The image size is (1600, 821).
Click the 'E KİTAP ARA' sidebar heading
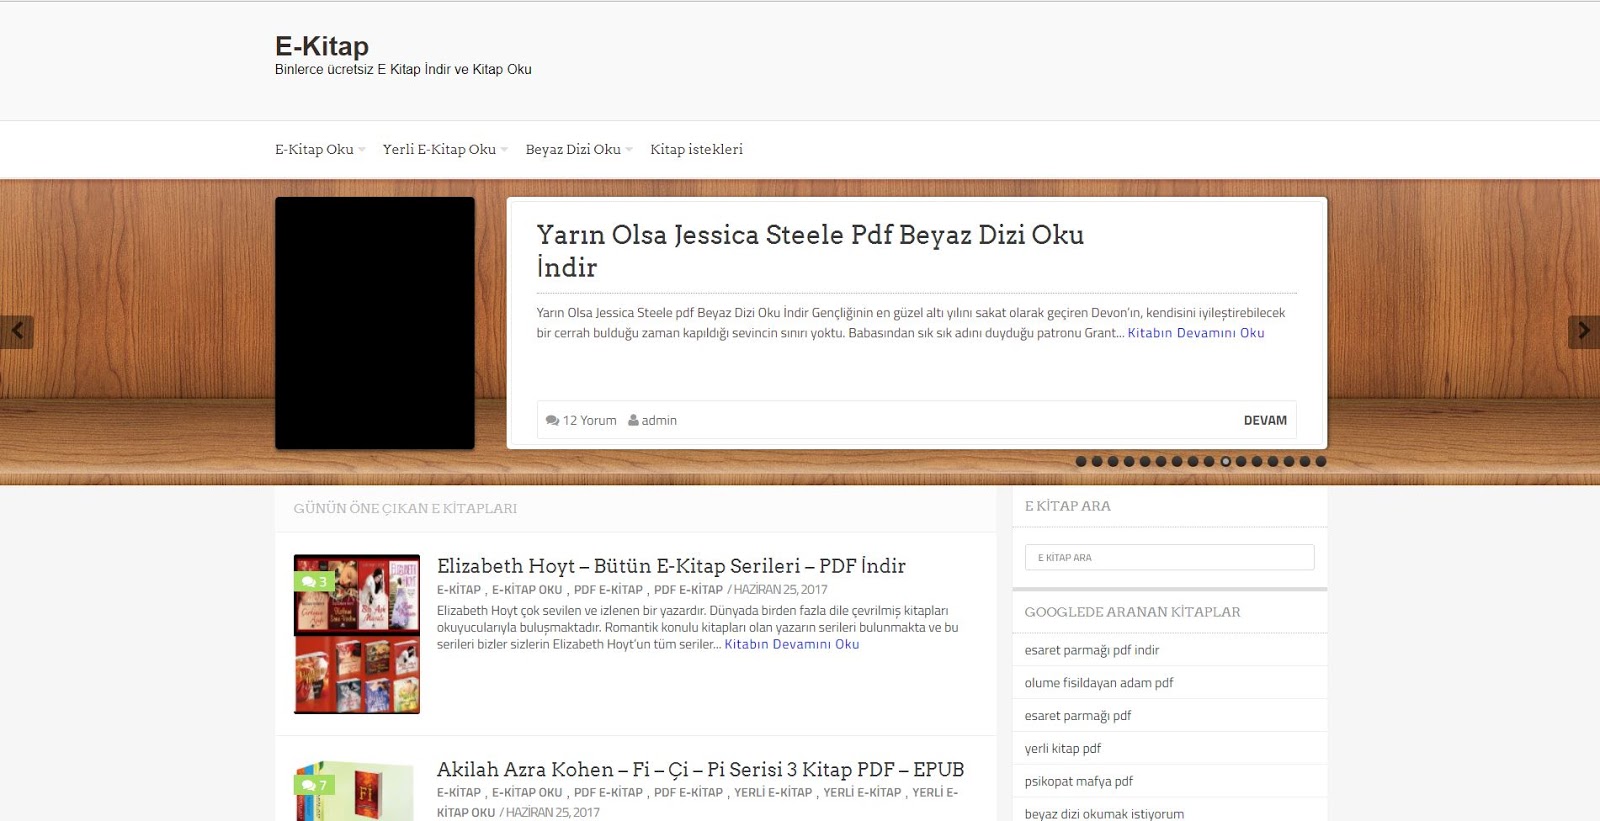point(1067,506)
